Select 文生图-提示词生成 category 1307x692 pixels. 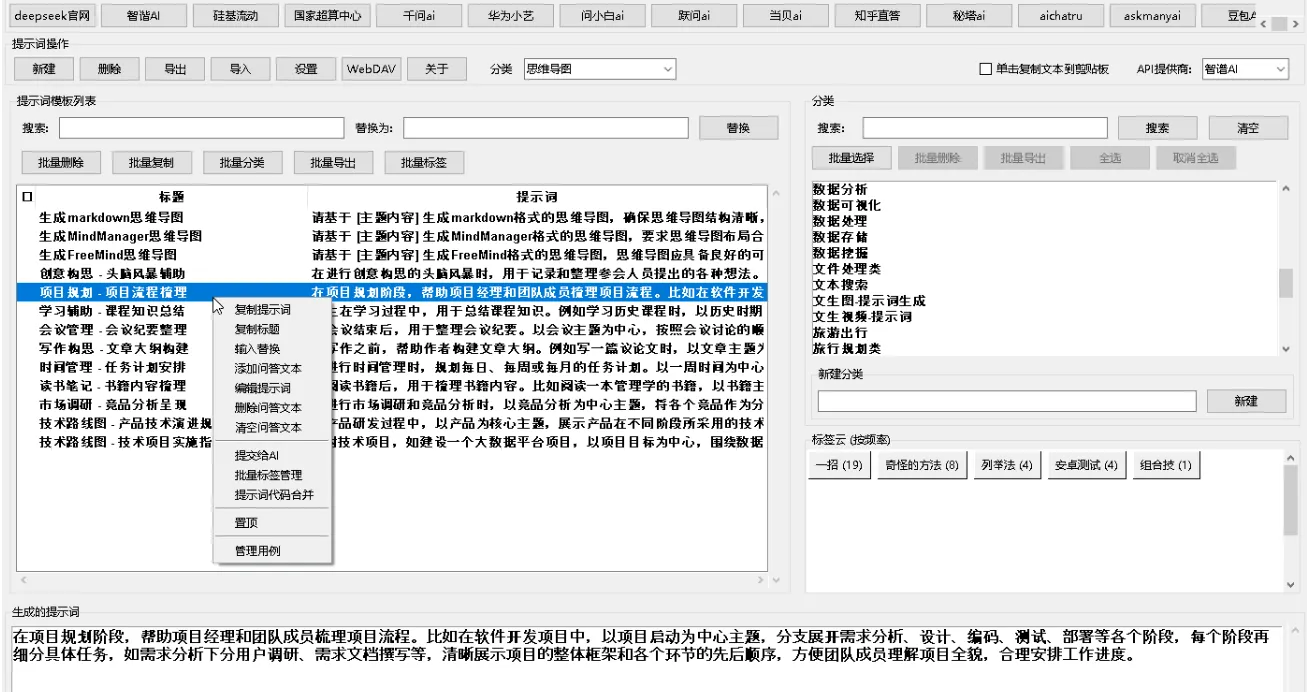(x=869, y=301)
